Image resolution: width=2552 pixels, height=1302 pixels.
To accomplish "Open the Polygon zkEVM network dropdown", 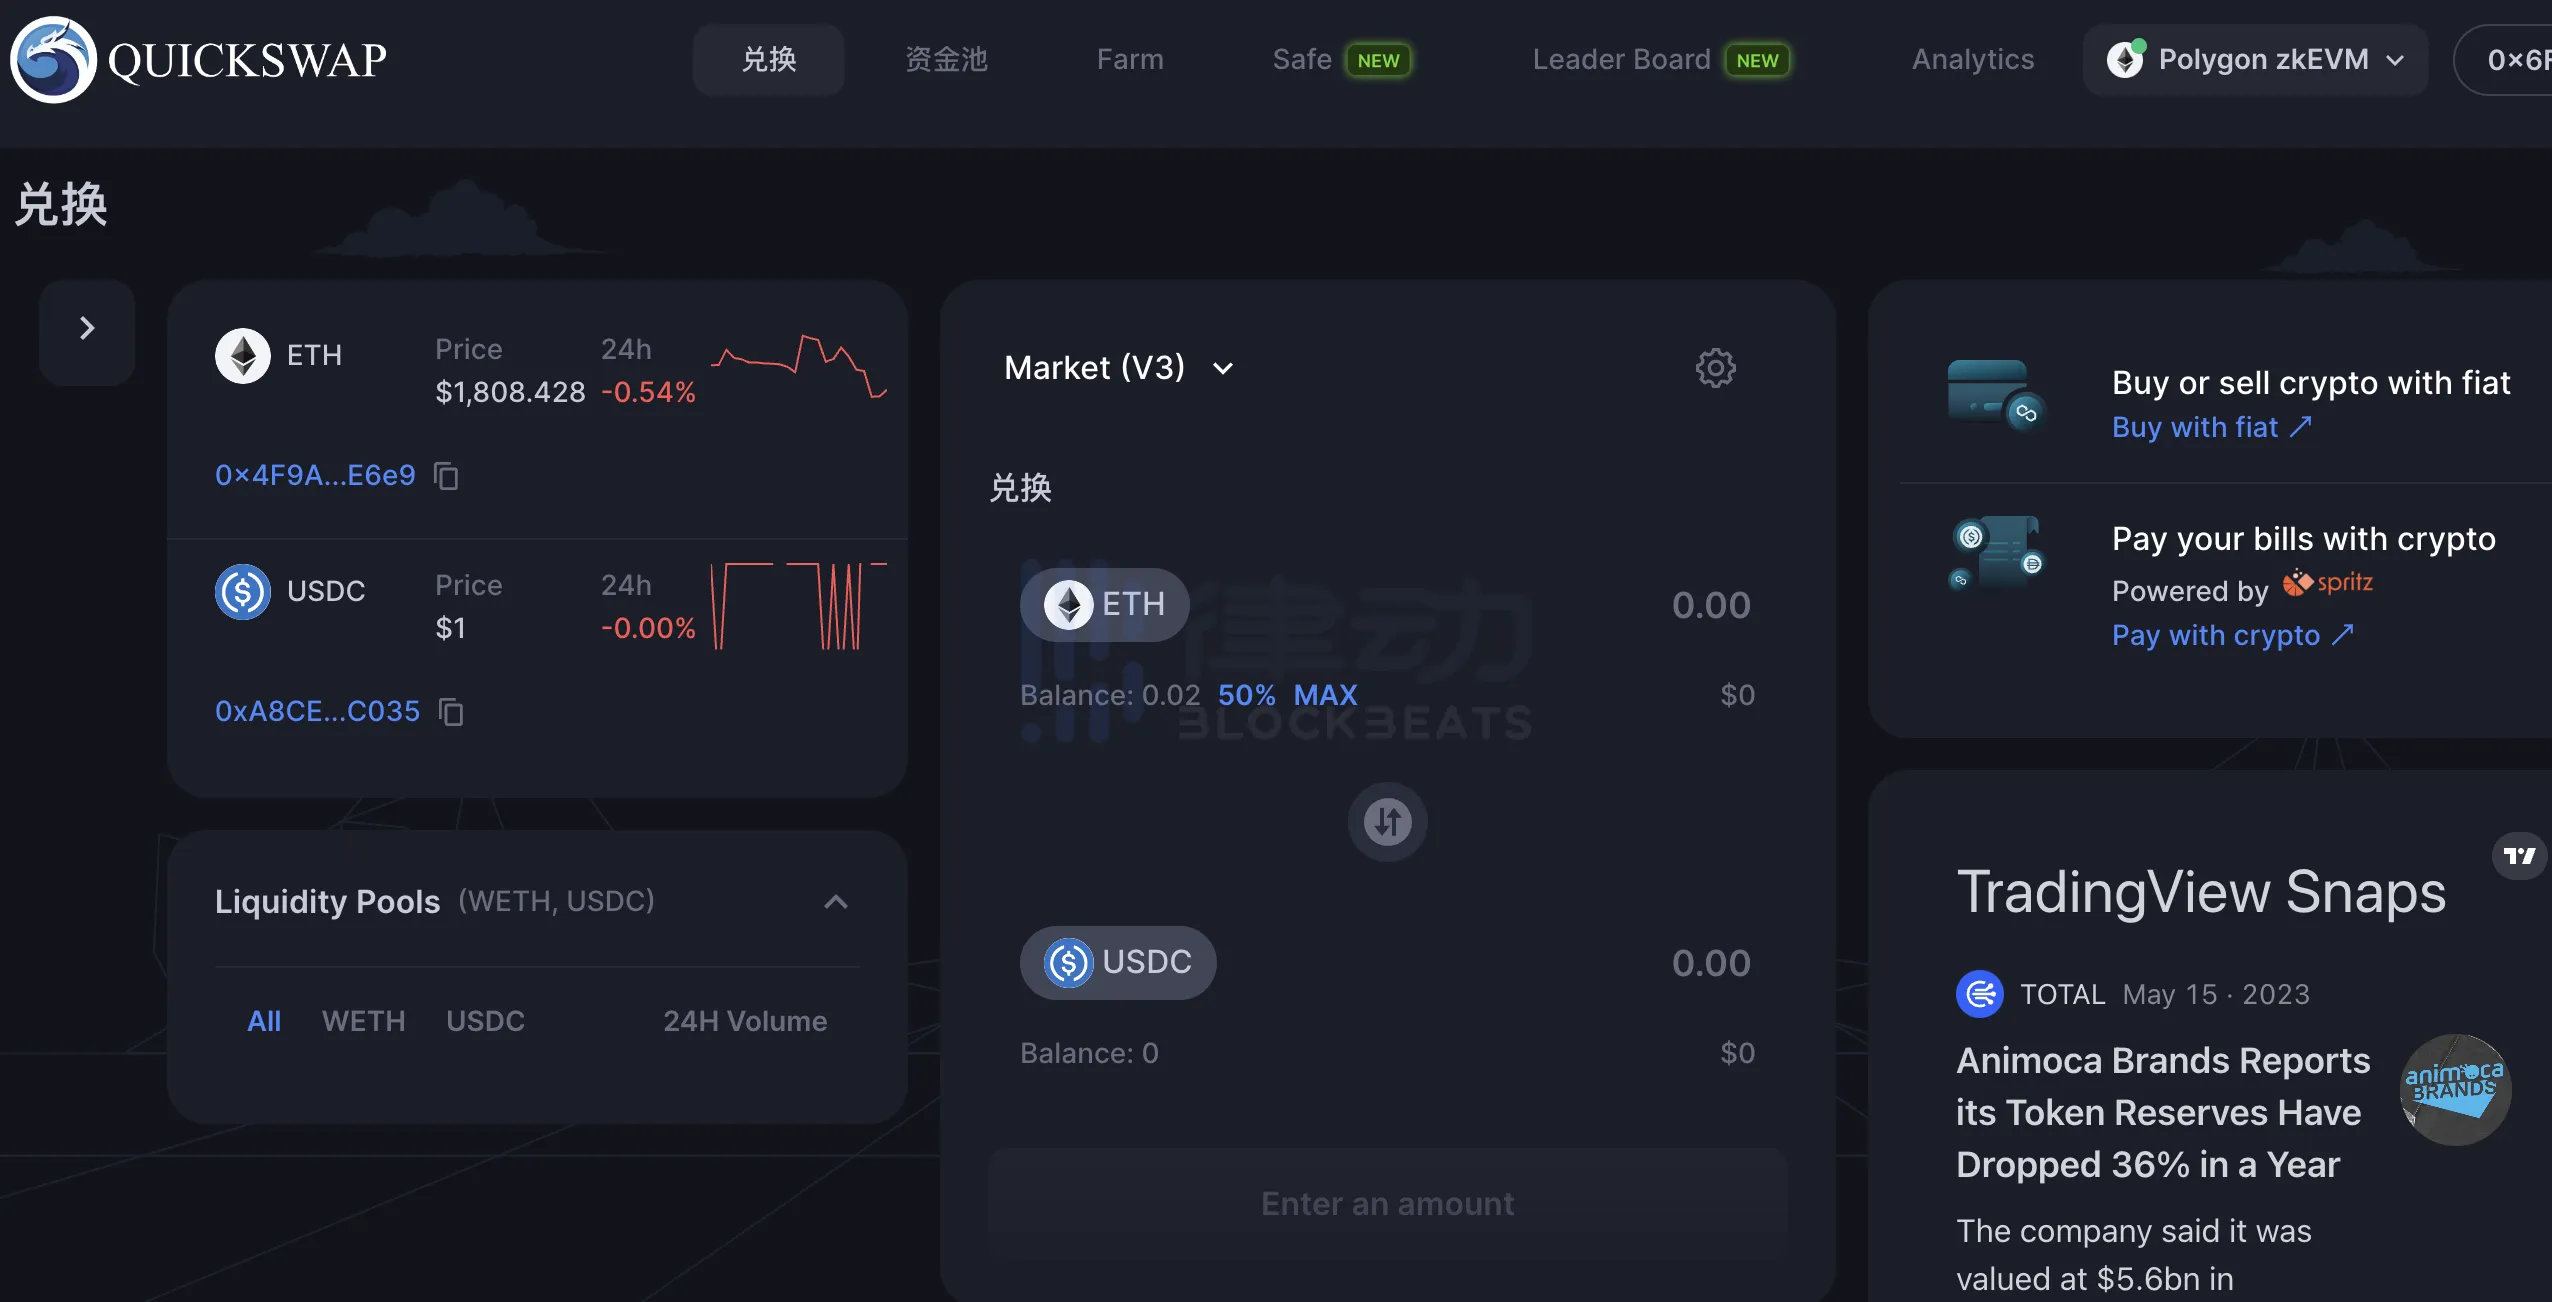I will pyautogui.click(x=2253, y=60).
